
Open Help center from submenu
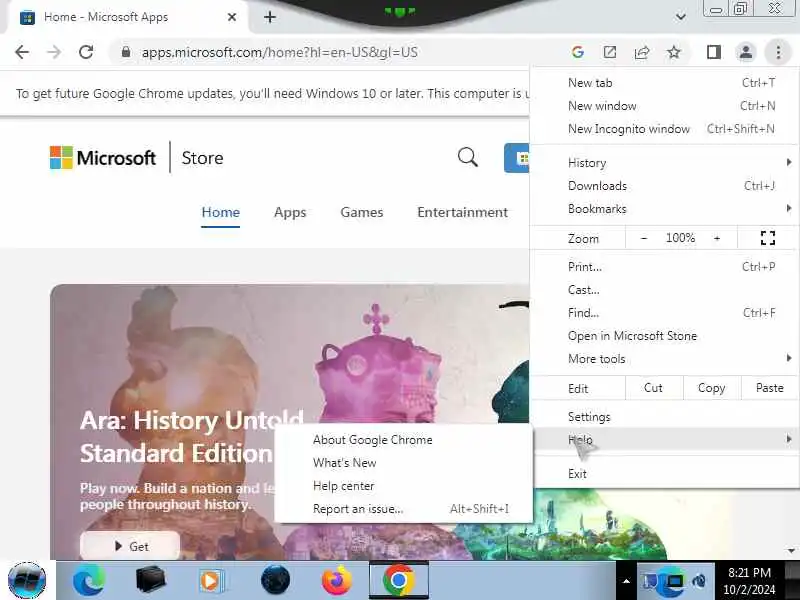pyautogui.click(x=404, y=486)
